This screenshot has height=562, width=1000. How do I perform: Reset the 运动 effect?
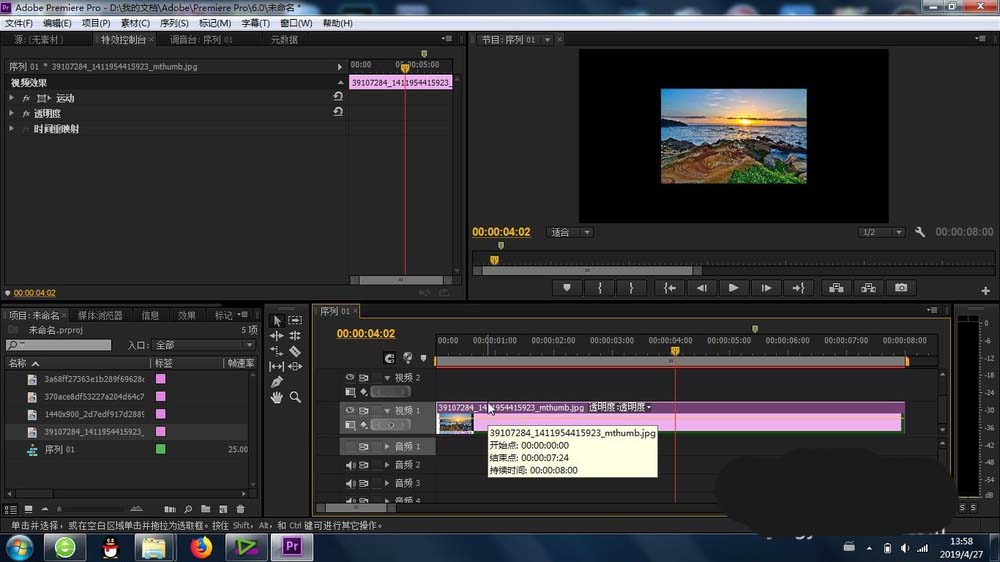[338, 96]
